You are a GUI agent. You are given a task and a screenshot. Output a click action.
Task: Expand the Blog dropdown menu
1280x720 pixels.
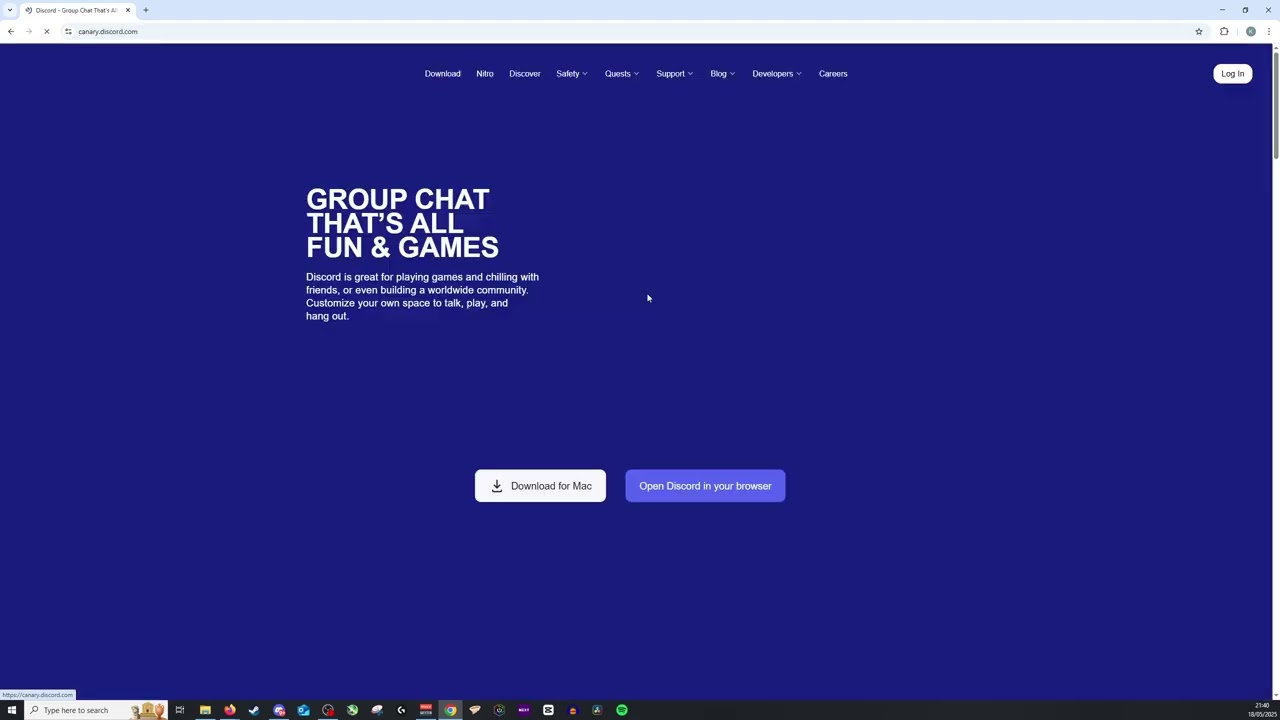point(722,73)
